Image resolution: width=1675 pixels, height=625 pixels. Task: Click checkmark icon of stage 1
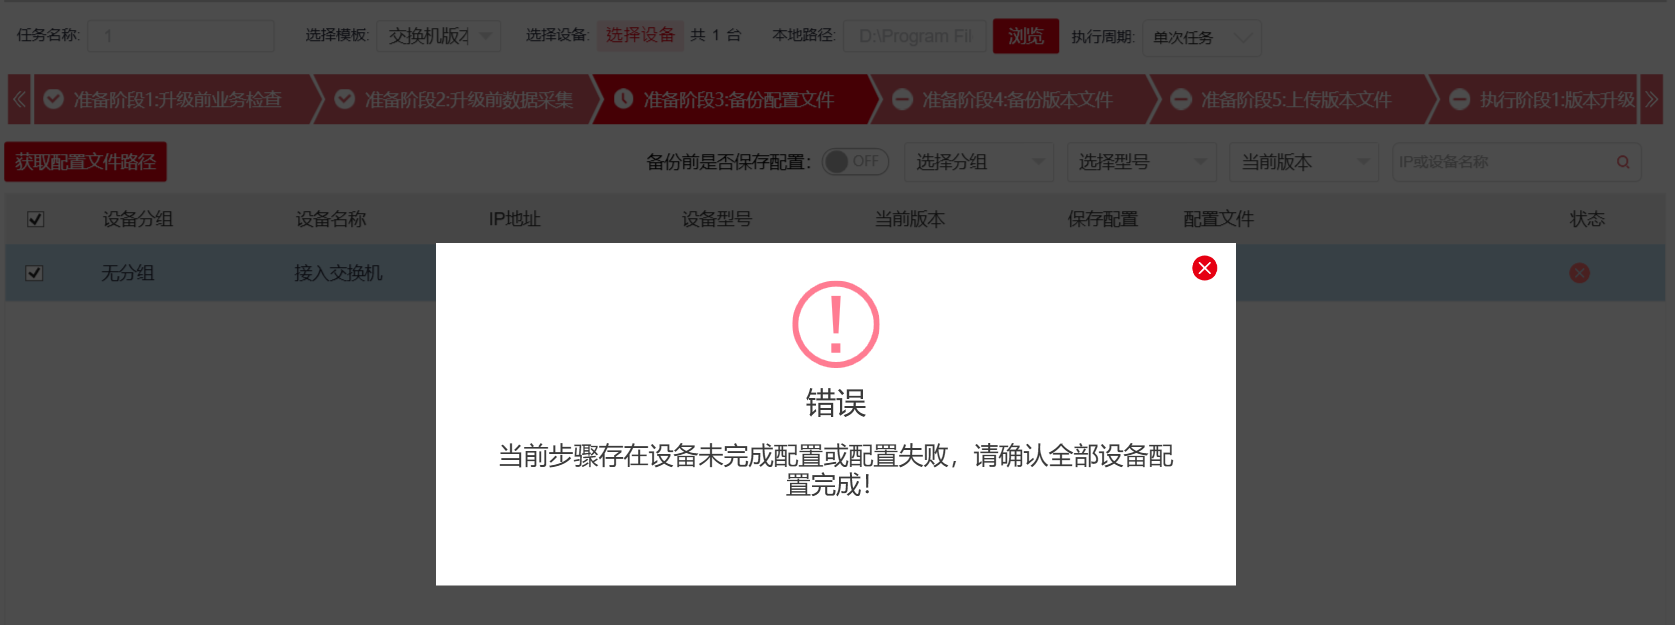(x=54, y=99)
